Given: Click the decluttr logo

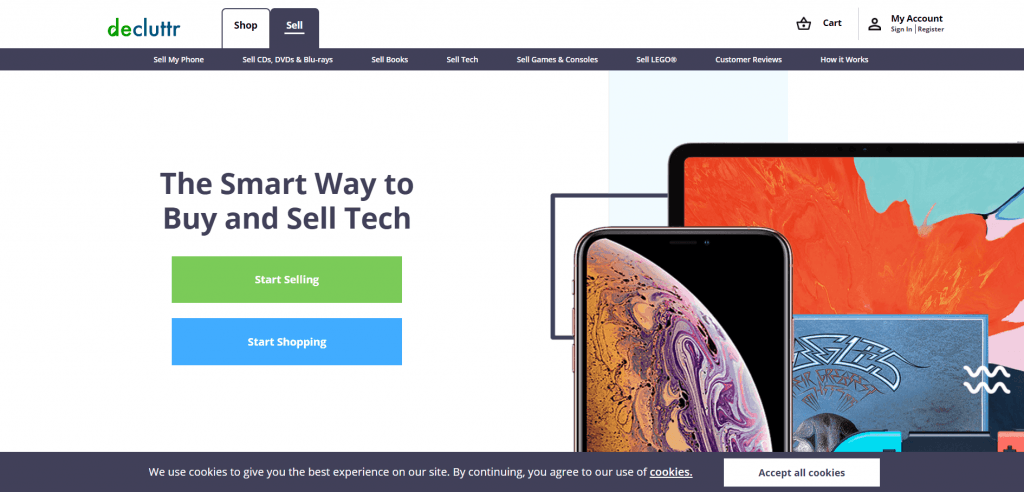Looking at the screenshot, I should 144,27.
